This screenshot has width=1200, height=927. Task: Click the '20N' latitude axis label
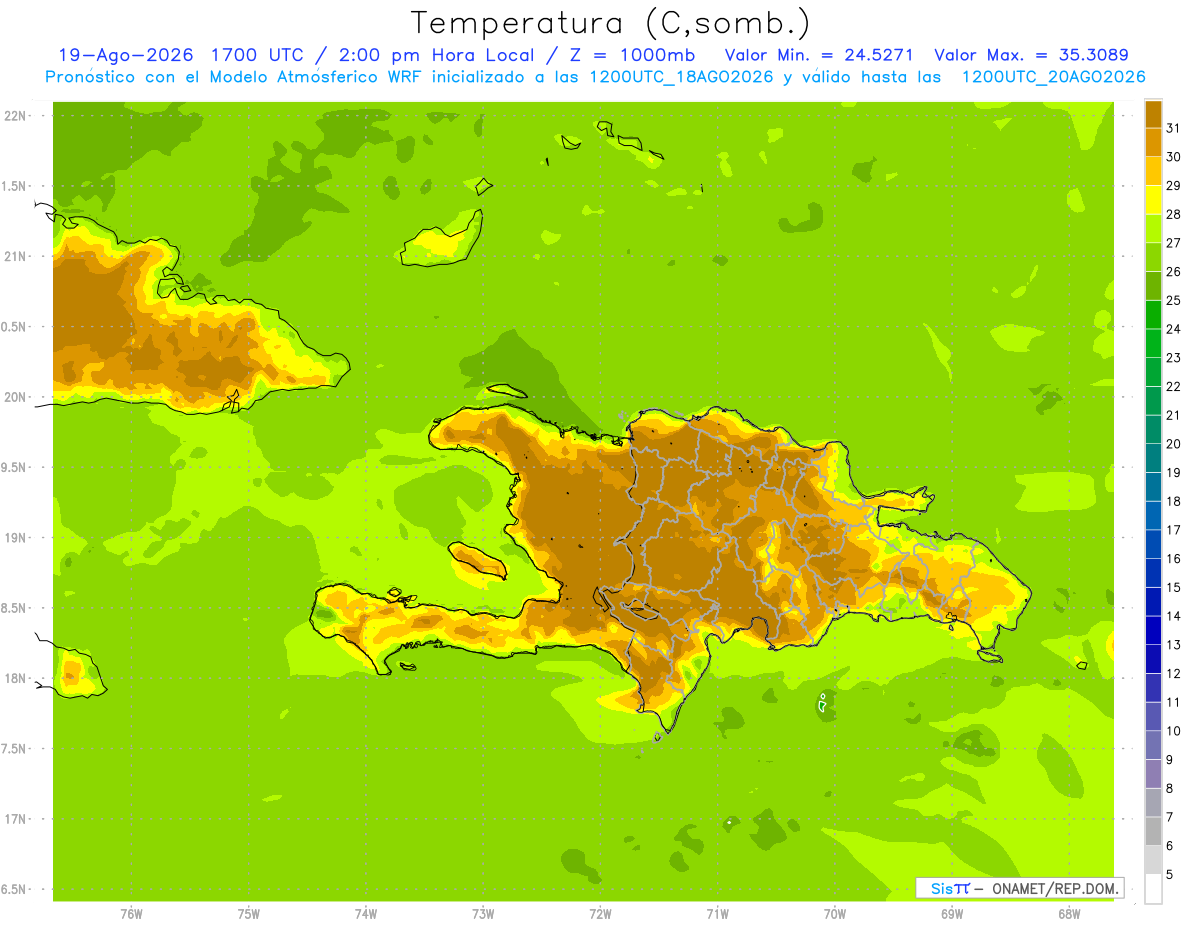pos(16,397)
